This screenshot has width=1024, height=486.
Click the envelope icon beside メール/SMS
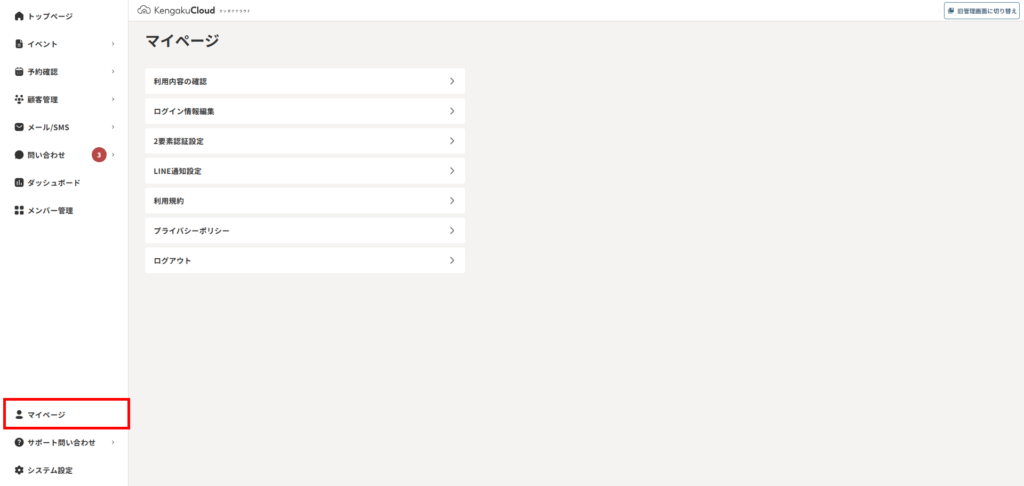pyautogui.click(x=19, y=127)
